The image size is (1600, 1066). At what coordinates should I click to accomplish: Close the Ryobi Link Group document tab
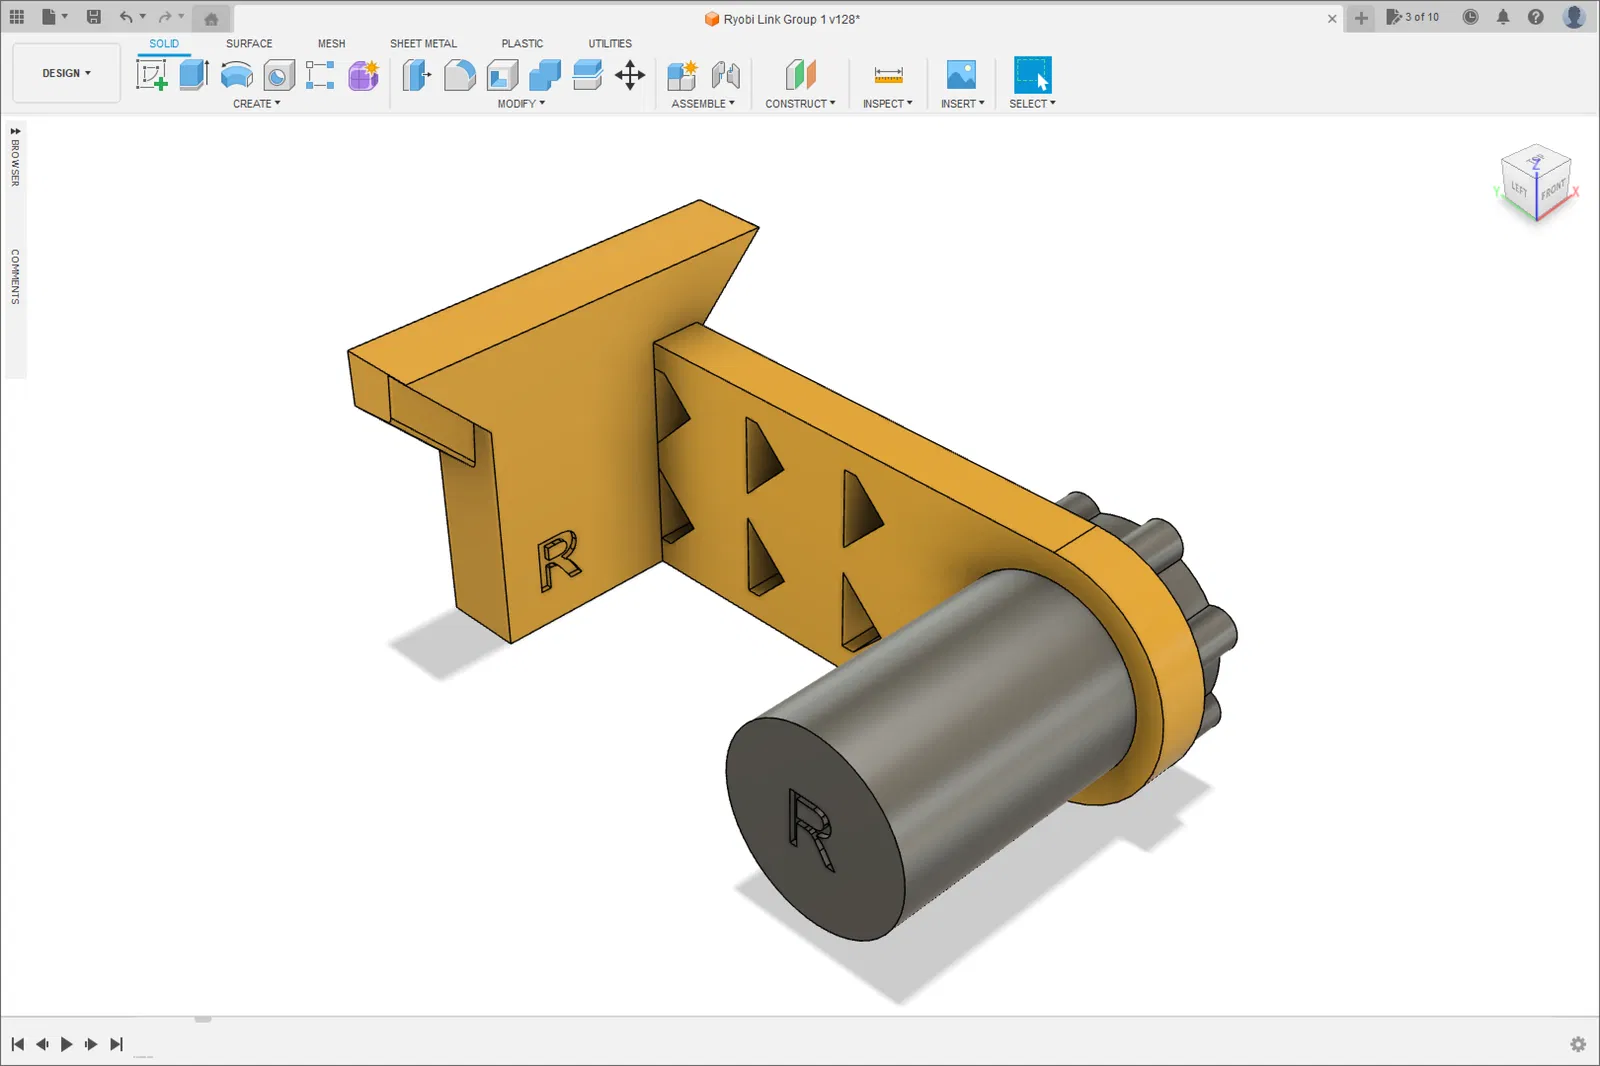1332,19
